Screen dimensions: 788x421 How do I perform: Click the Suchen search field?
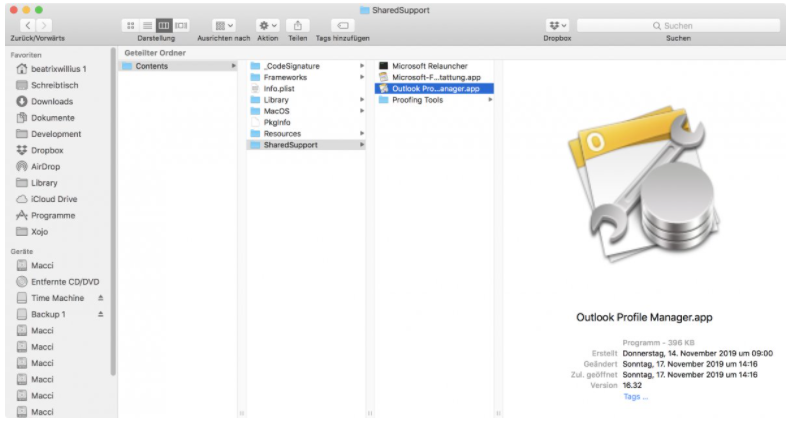678,24
